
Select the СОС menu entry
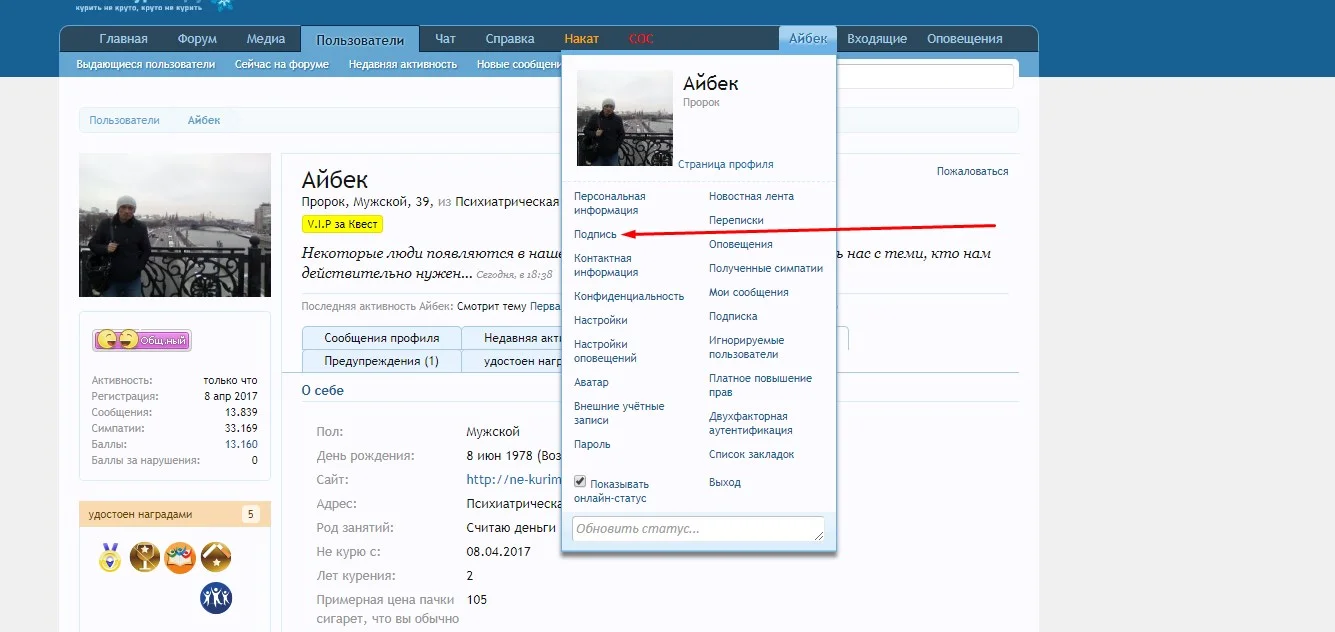pos(640,38)
